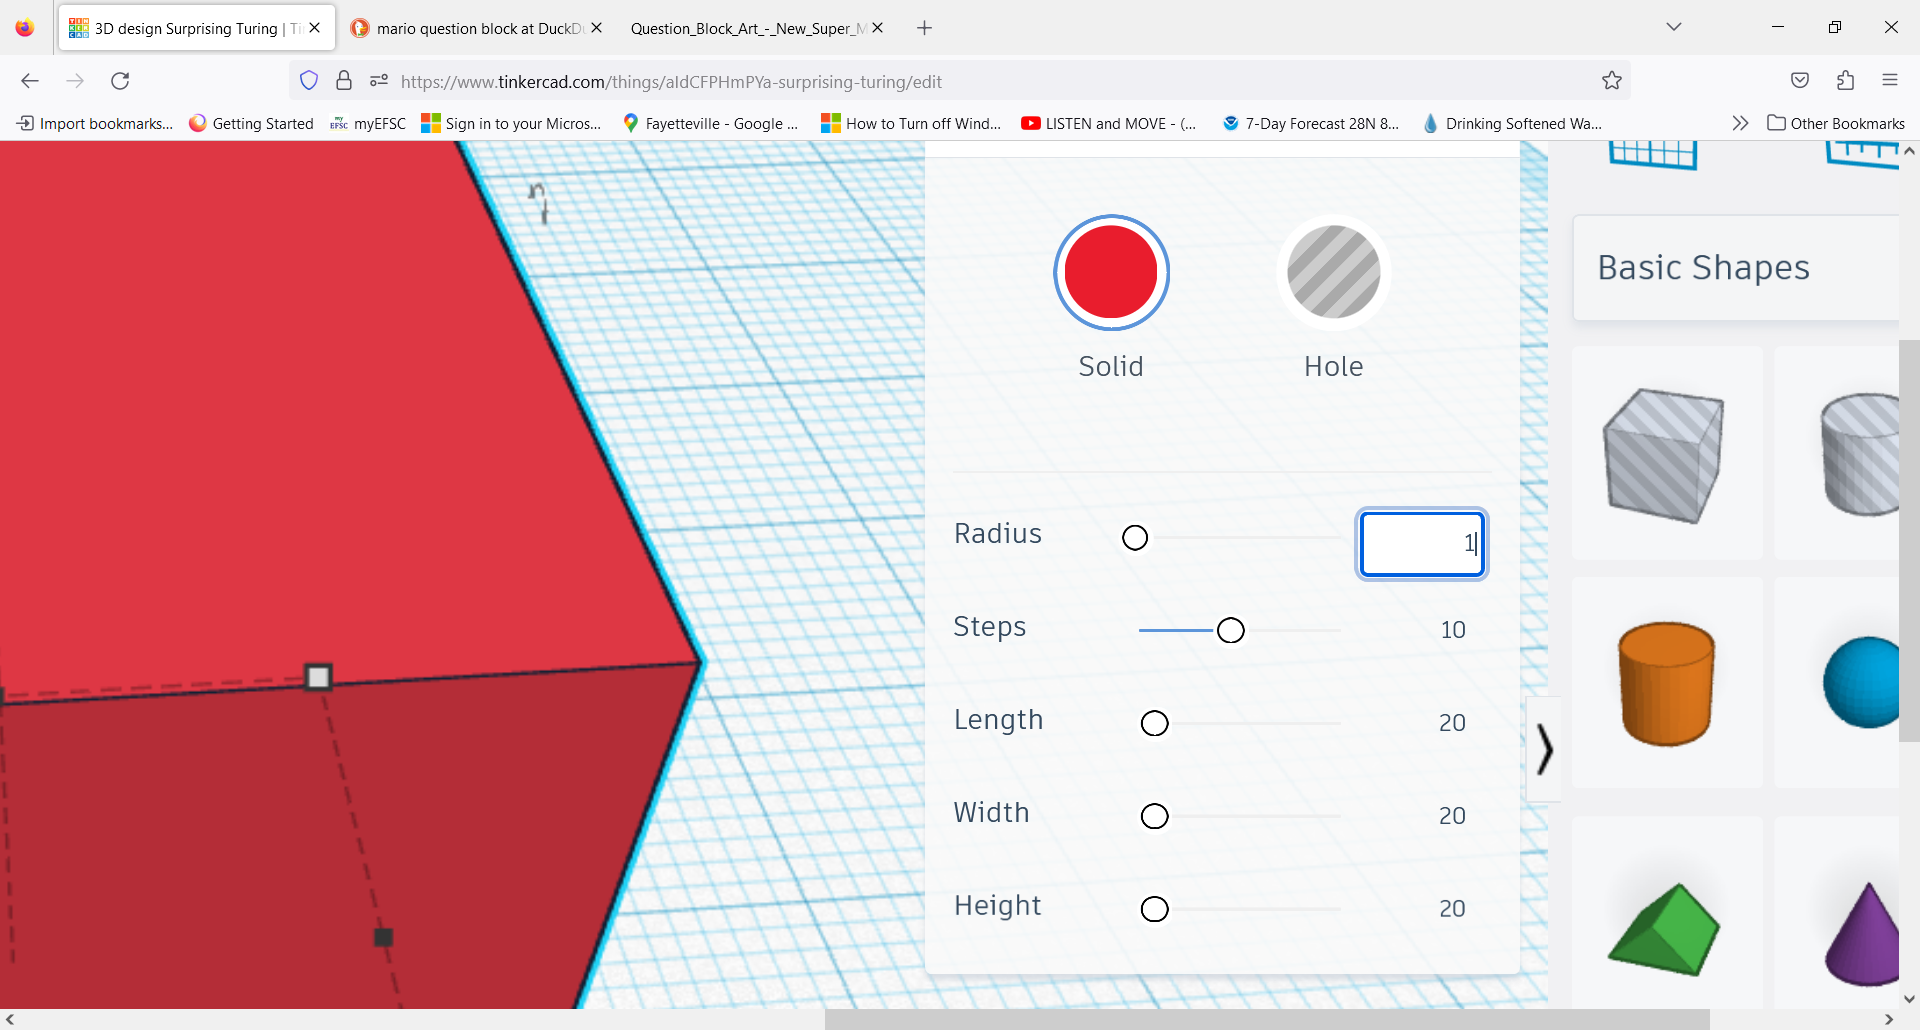Pick the orange Cylinder shape
This screenshot has width=1920, height=1030.
[1666, 684]
